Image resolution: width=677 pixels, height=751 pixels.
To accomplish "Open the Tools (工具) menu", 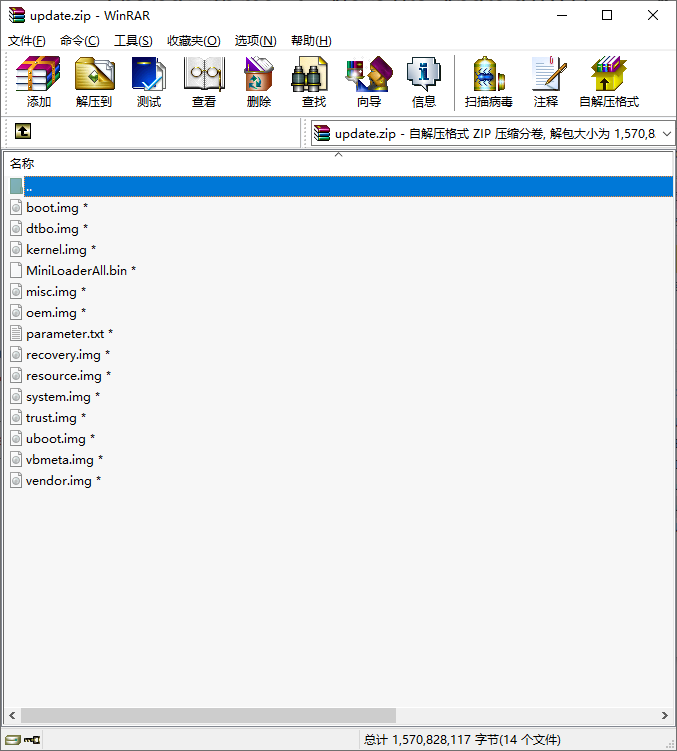I will (x=133, y=41).
